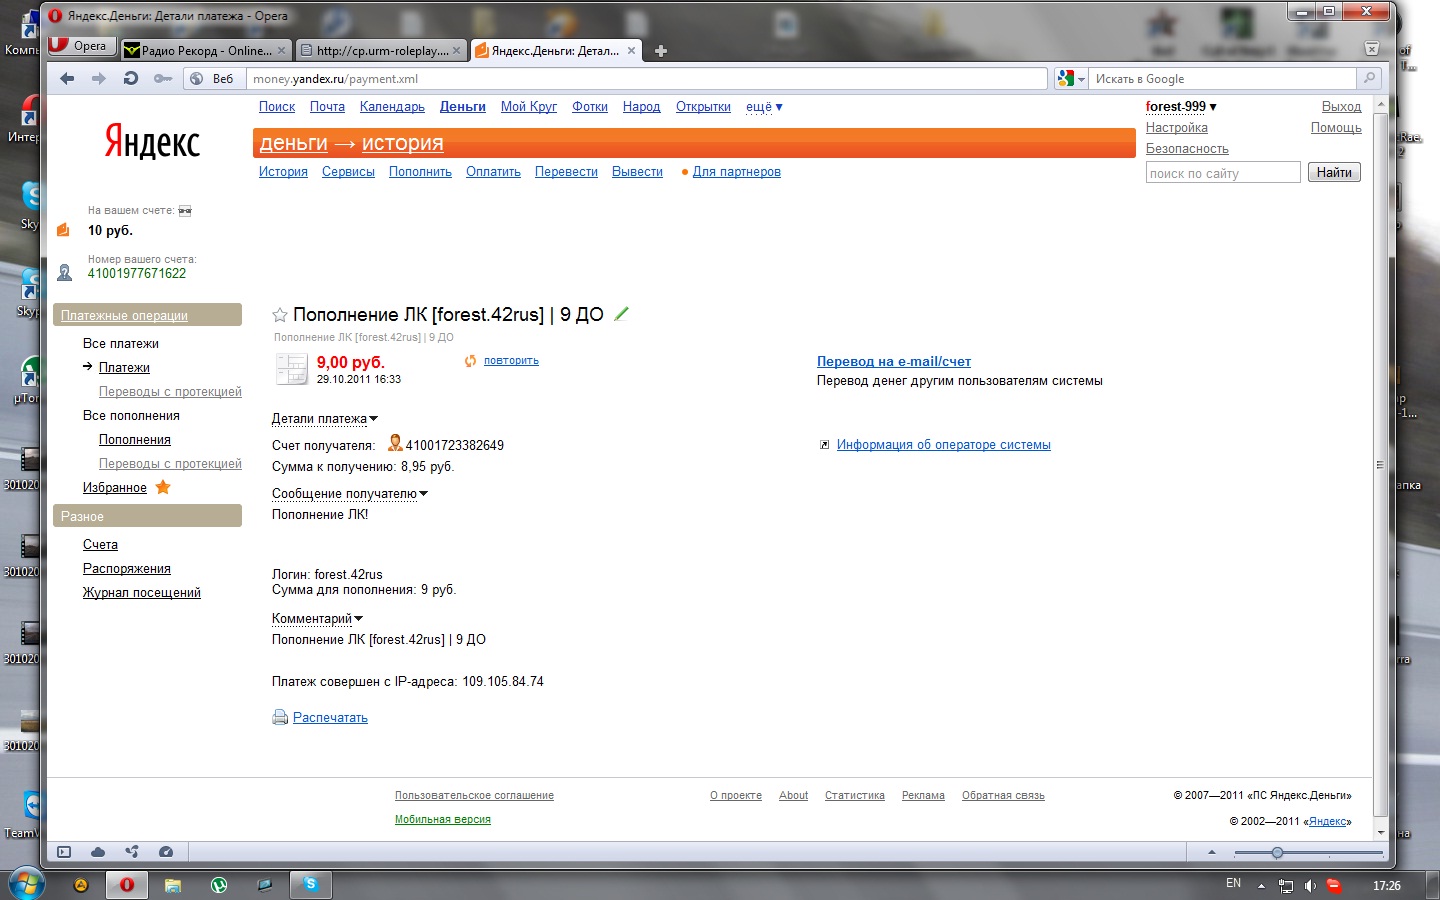This screenshot has width=1440, height=900.
Task: Open the История submenu link
Action: pyautogui.click(x=283, y=172)
